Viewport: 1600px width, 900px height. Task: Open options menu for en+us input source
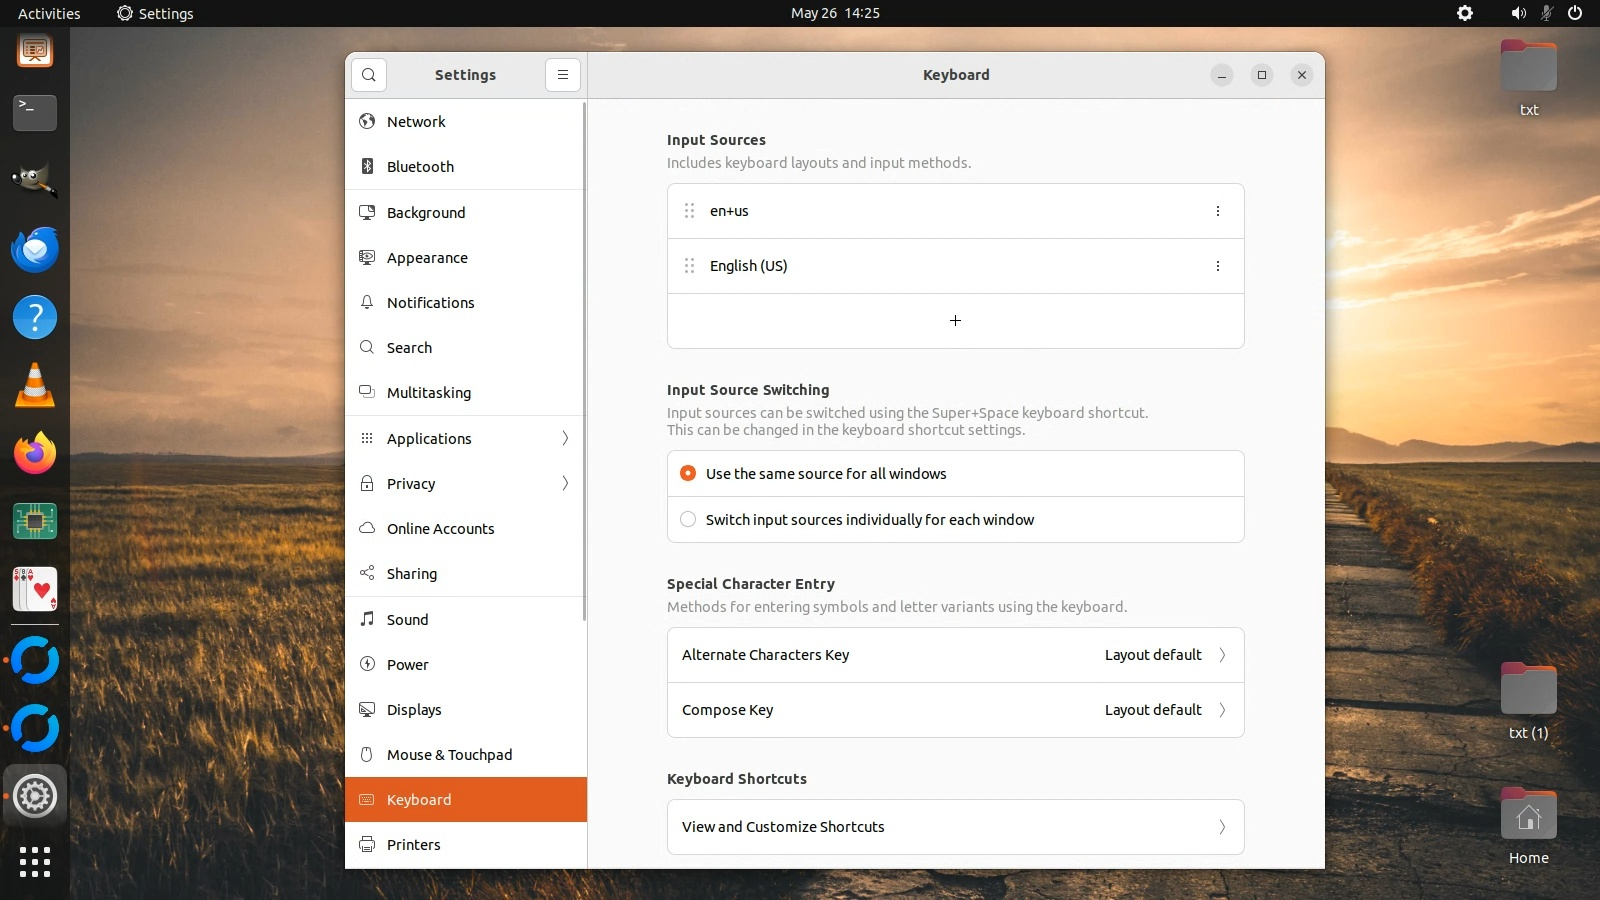pyautogui.click(x=1217, y=211)
